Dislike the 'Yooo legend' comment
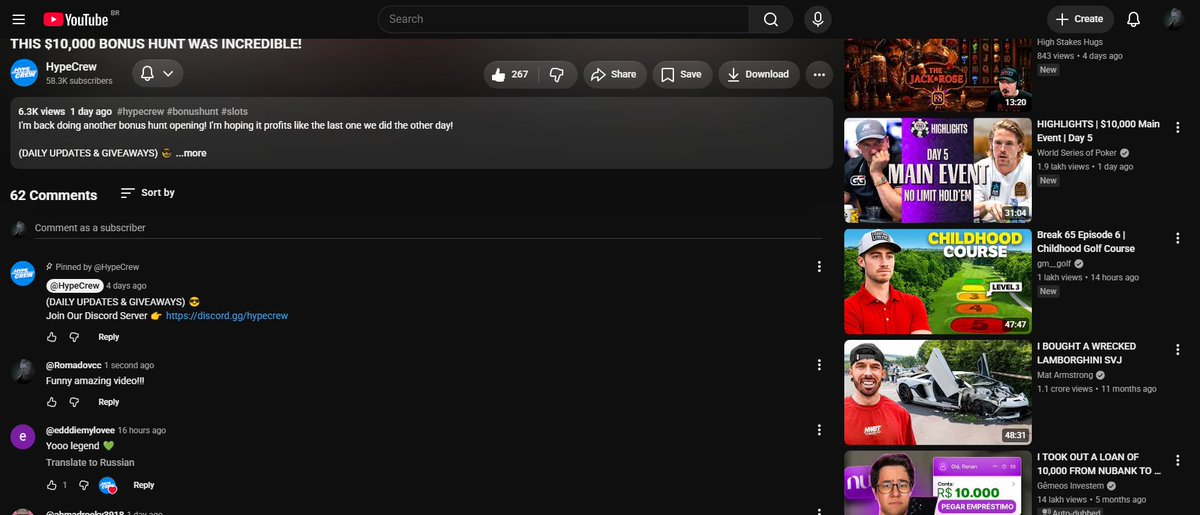1200x515 pixels. pos(85,485)
